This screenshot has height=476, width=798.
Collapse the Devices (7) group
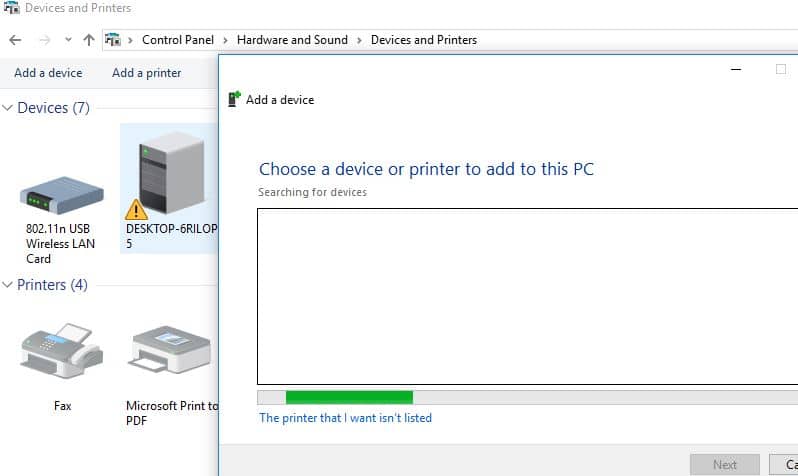8,108
